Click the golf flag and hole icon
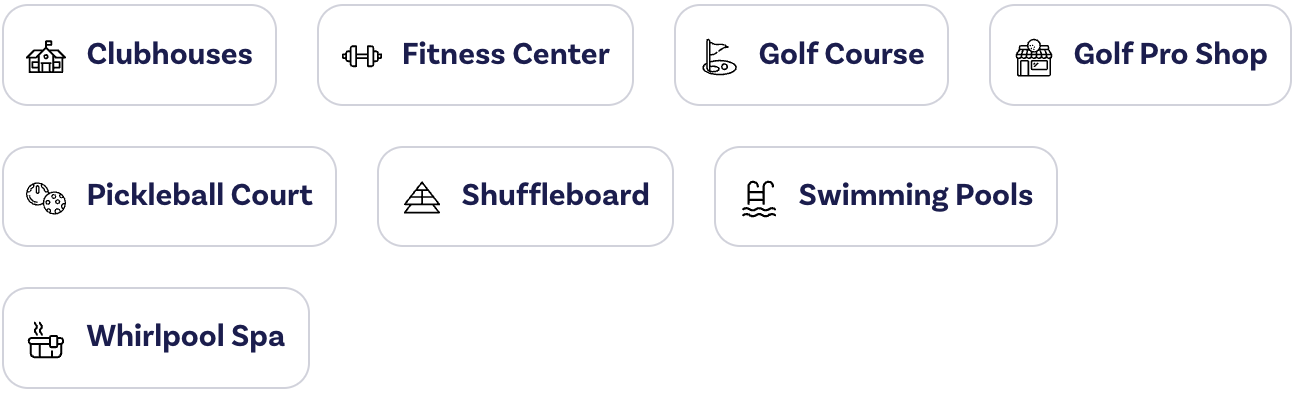Image resolution: width=1296 pixels, height=394 pixels. [718, 56]
